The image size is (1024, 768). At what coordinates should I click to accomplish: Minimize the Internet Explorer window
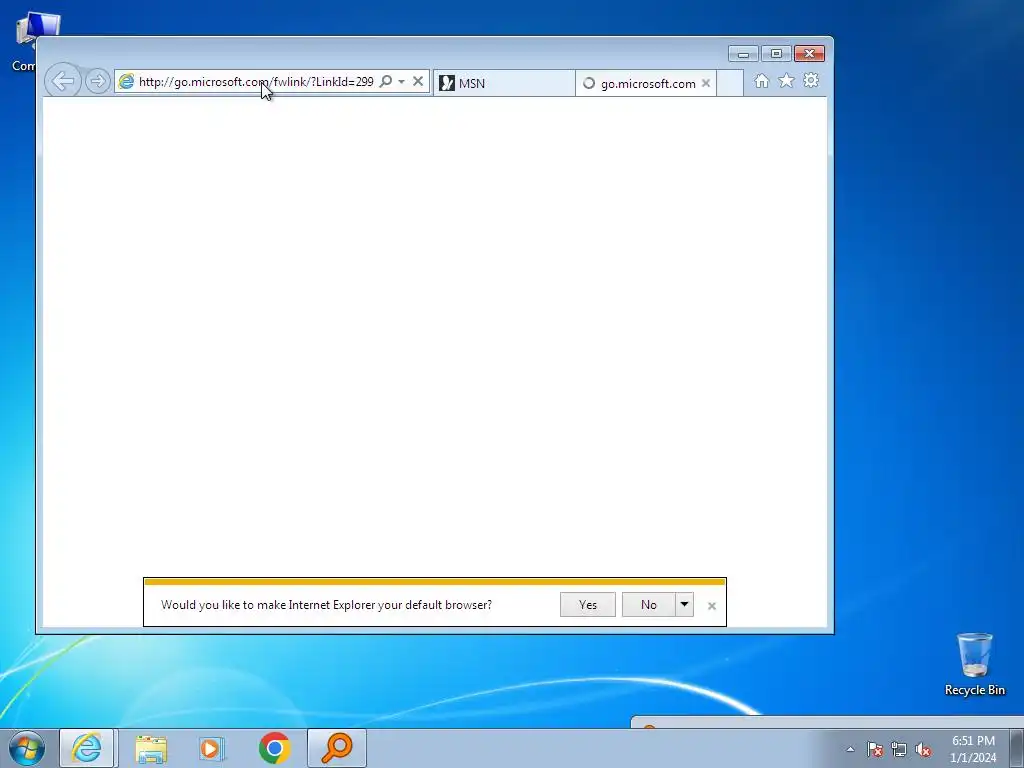(x=743, y=54)
